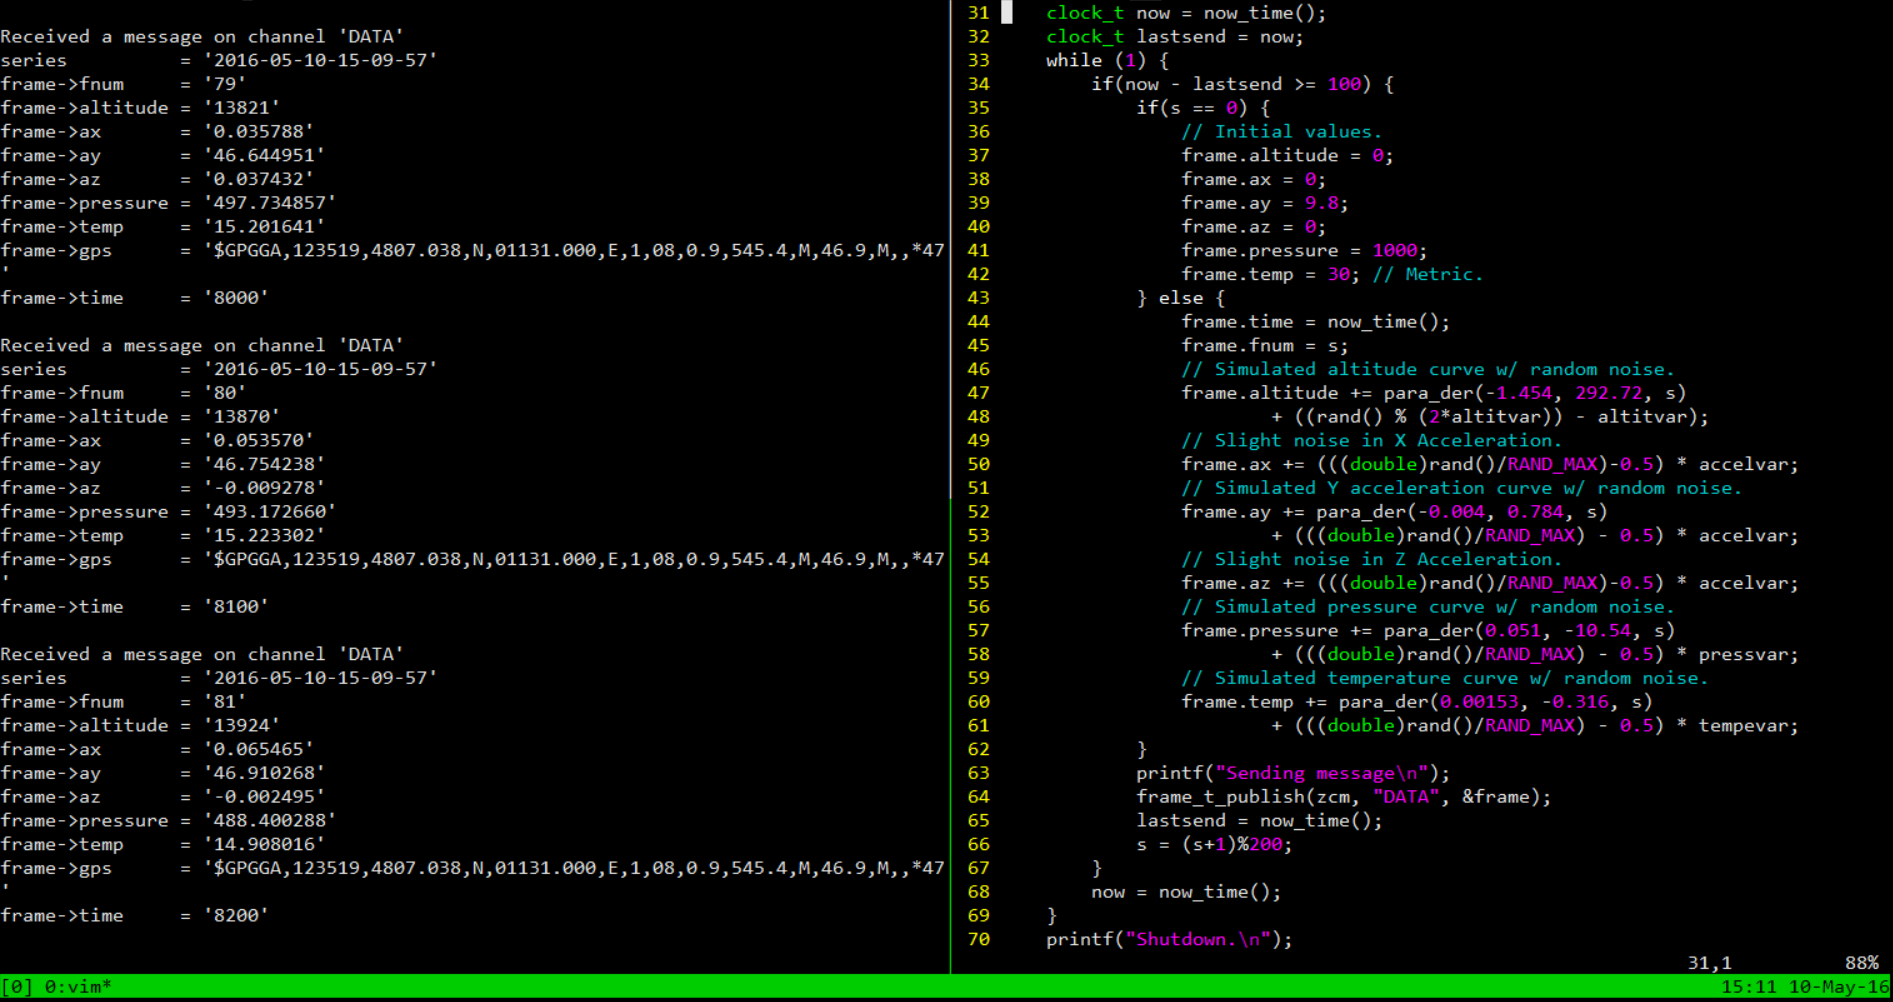Click the vim cursor block on line 31
The width and height of the screenshot is (1893, 1002).
point(1007,13)
